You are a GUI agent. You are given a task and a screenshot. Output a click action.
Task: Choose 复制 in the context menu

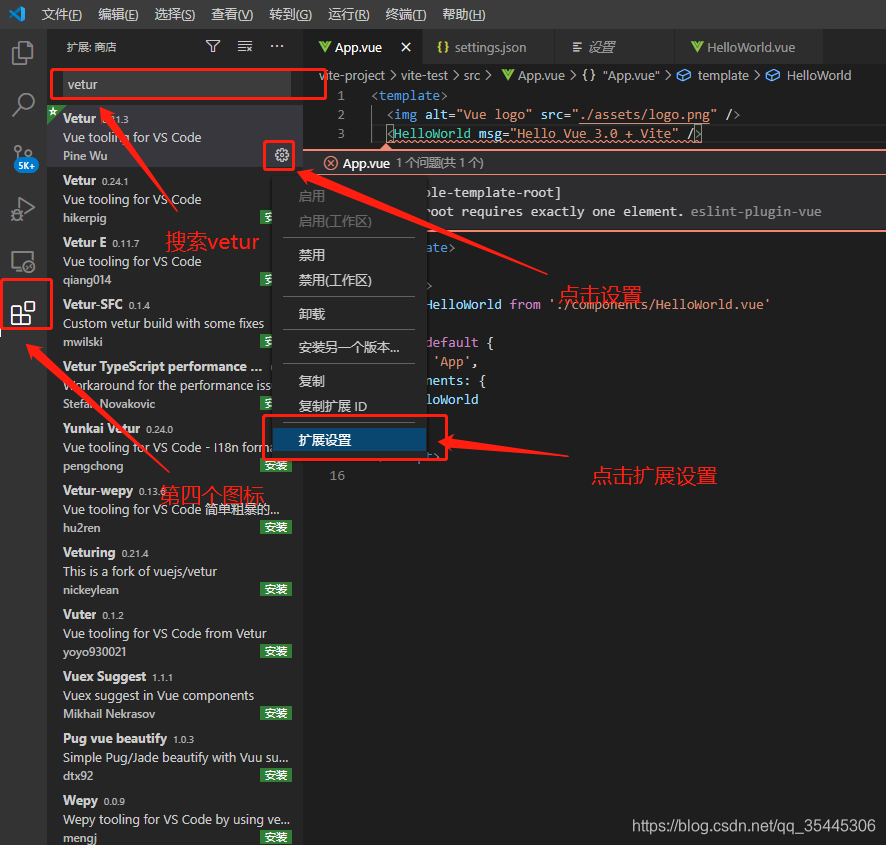click(x=349, y=381)
